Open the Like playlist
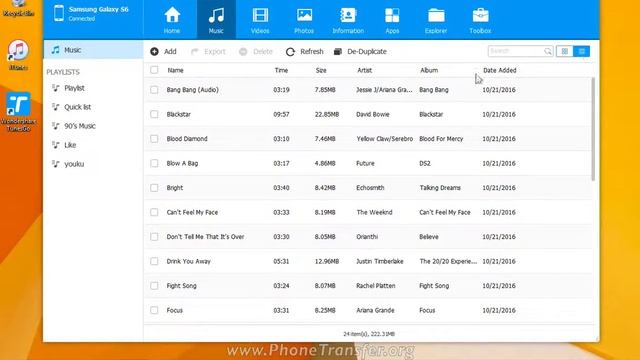 click(70, 145)
